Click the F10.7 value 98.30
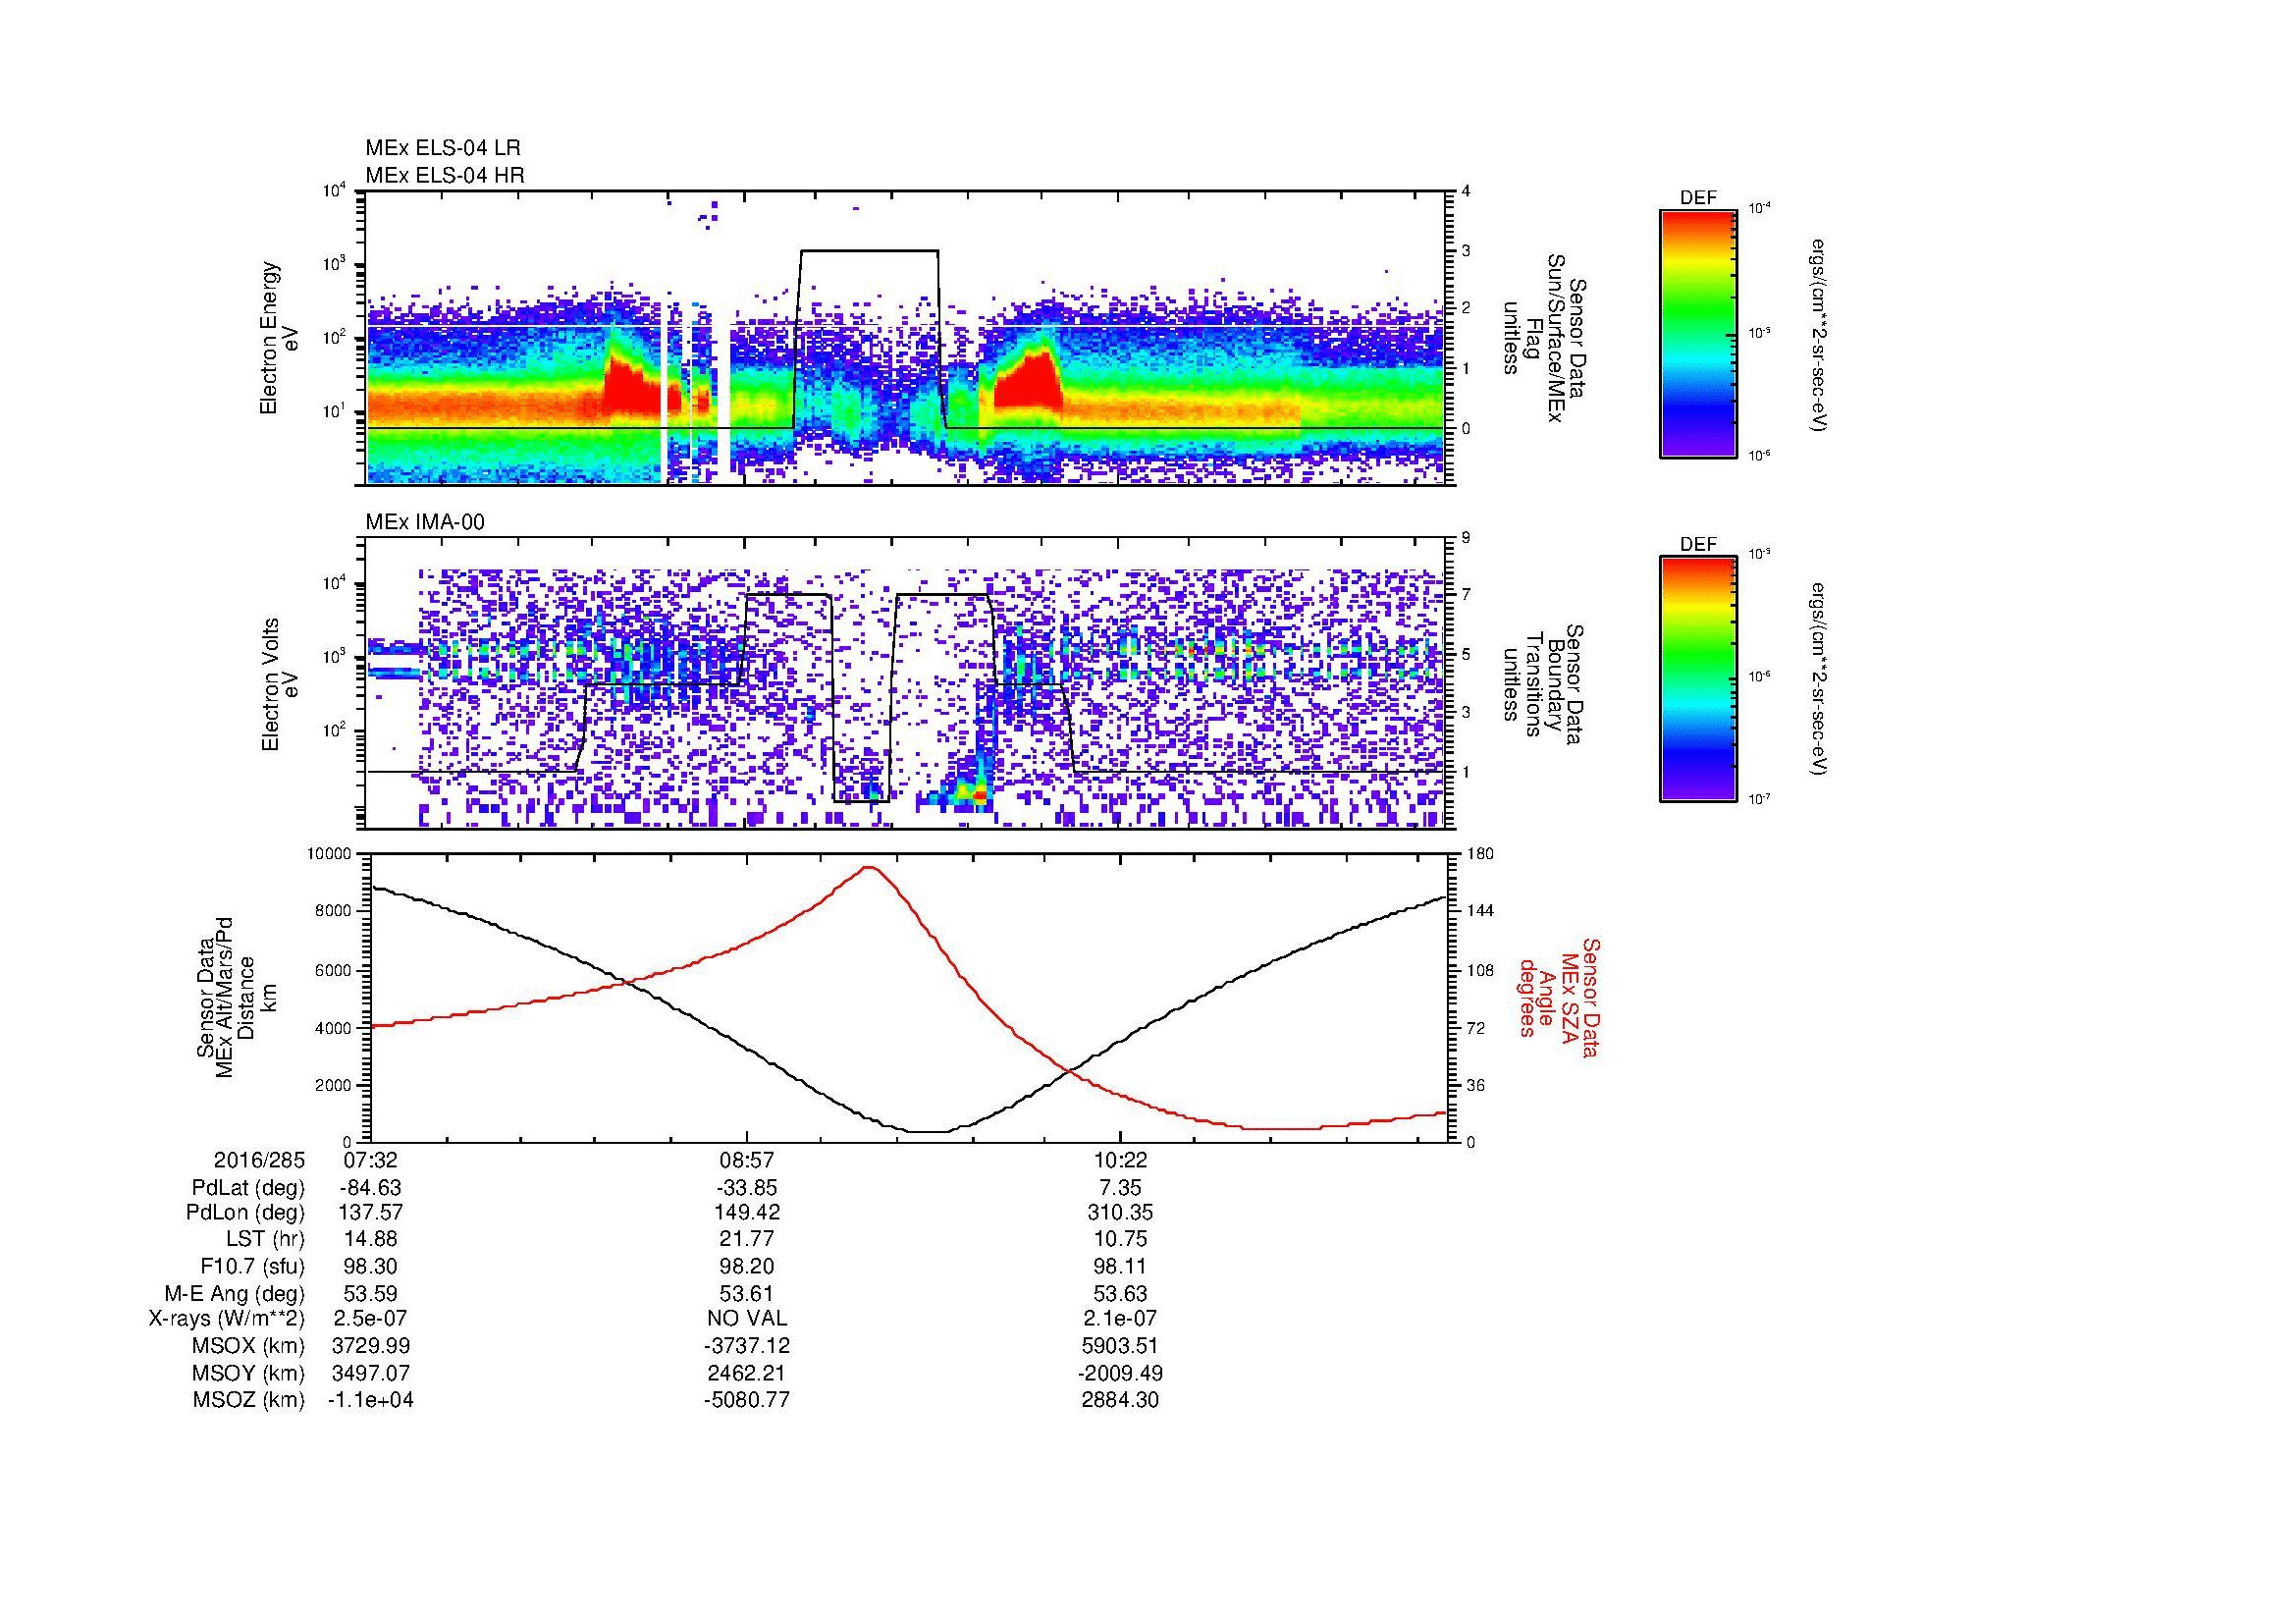2296x1623 pixels. click(x=370, y=1267)
